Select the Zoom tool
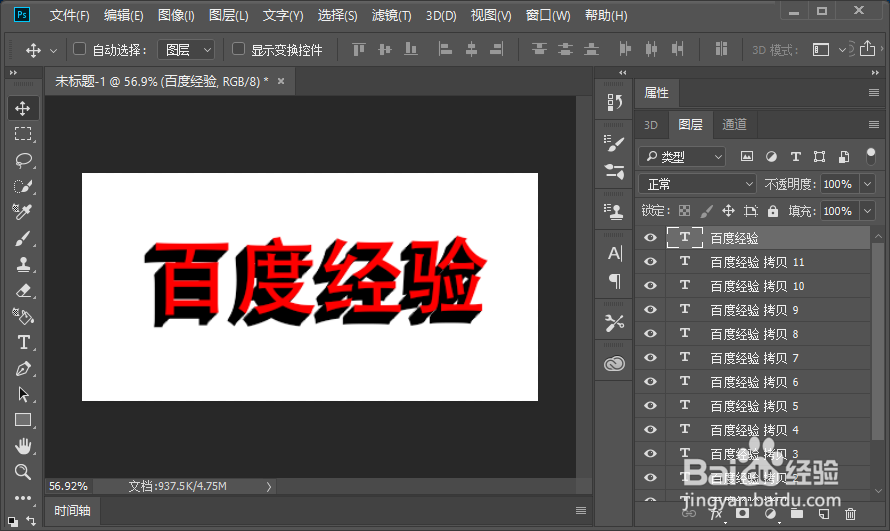This screenshot has width=890, height=531. coord(23,472)
